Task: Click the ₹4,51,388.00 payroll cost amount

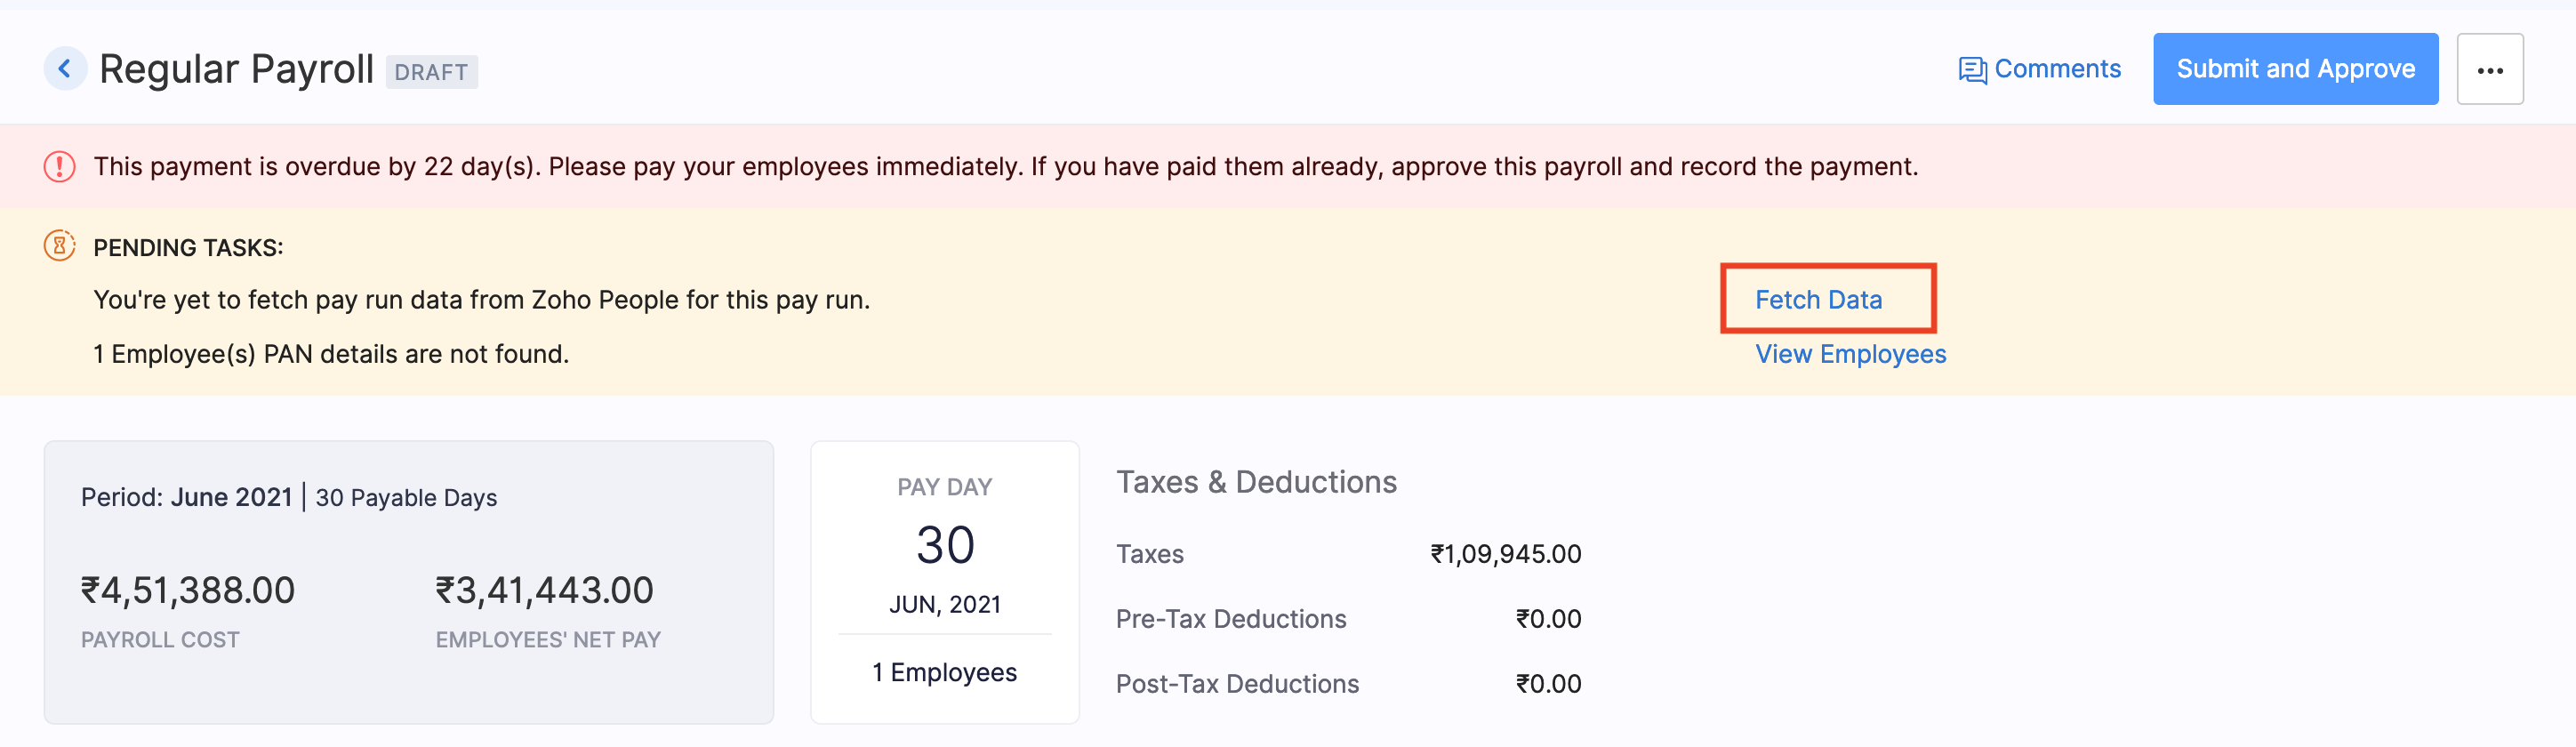Action: [x=188, y=590]
